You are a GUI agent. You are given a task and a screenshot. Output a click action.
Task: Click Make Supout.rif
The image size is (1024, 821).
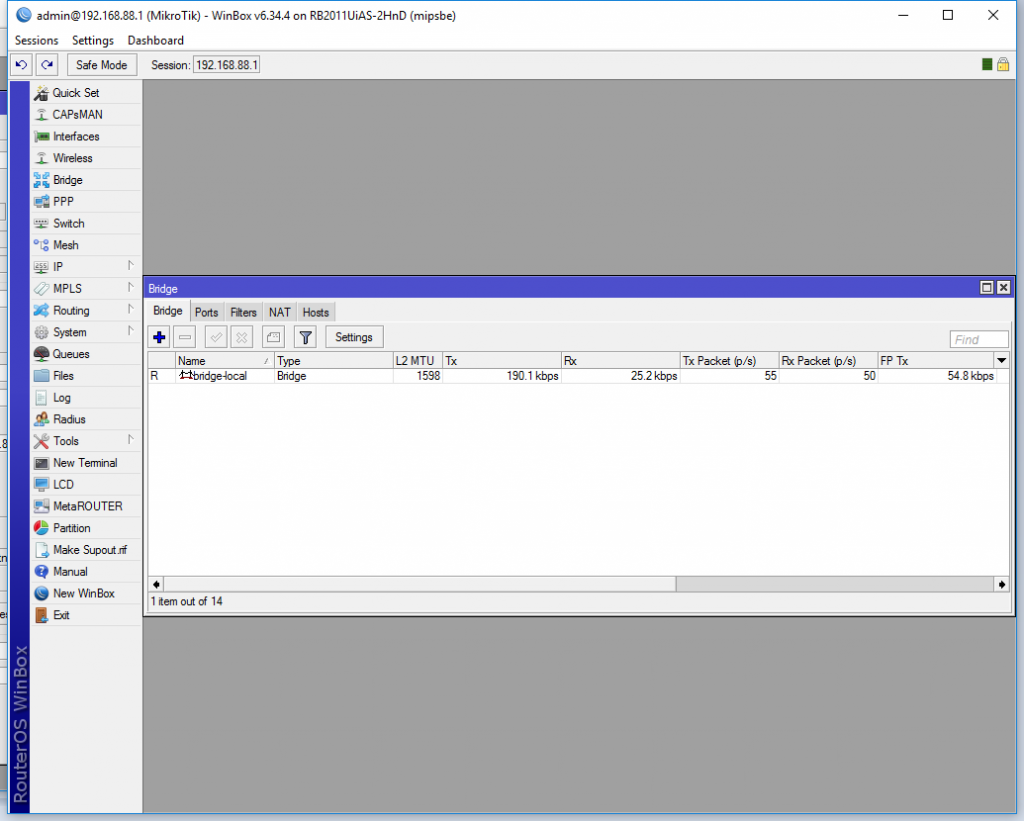pyautogui.click(x=86, y=550)
